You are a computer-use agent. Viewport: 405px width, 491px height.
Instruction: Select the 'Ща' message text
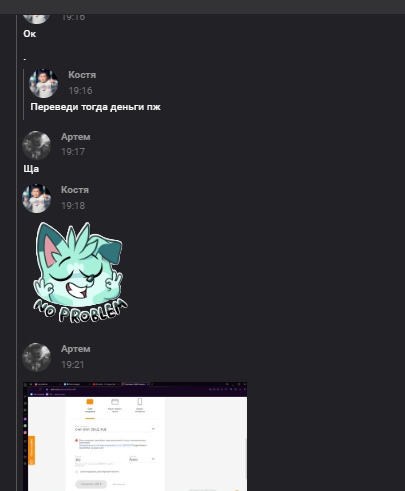[31, 169]
